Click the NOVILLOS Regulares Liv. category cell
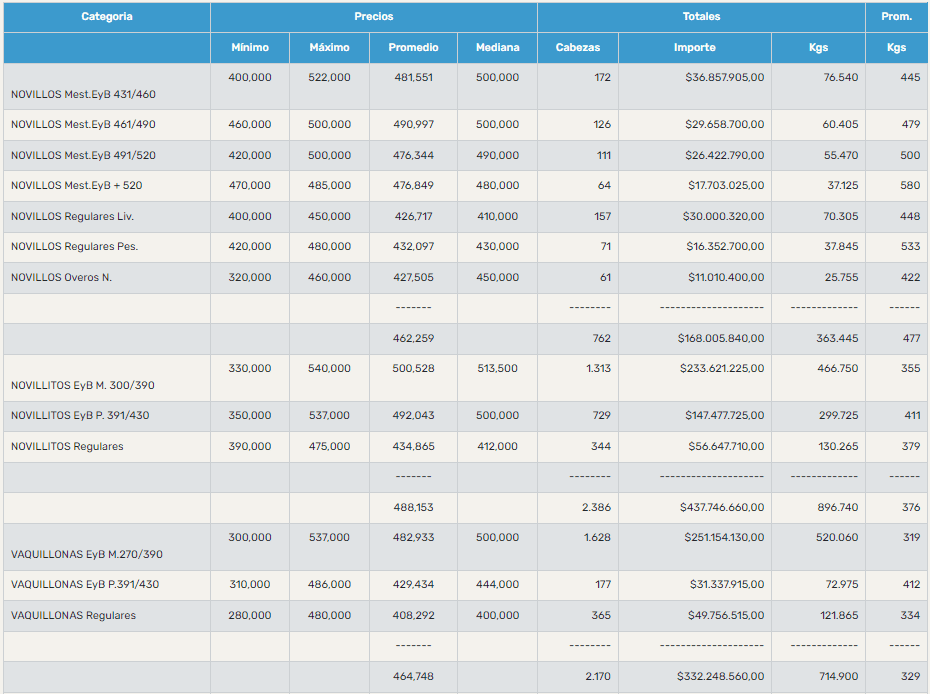This screenshot has width=930, height=694. [x=72, y=217]
